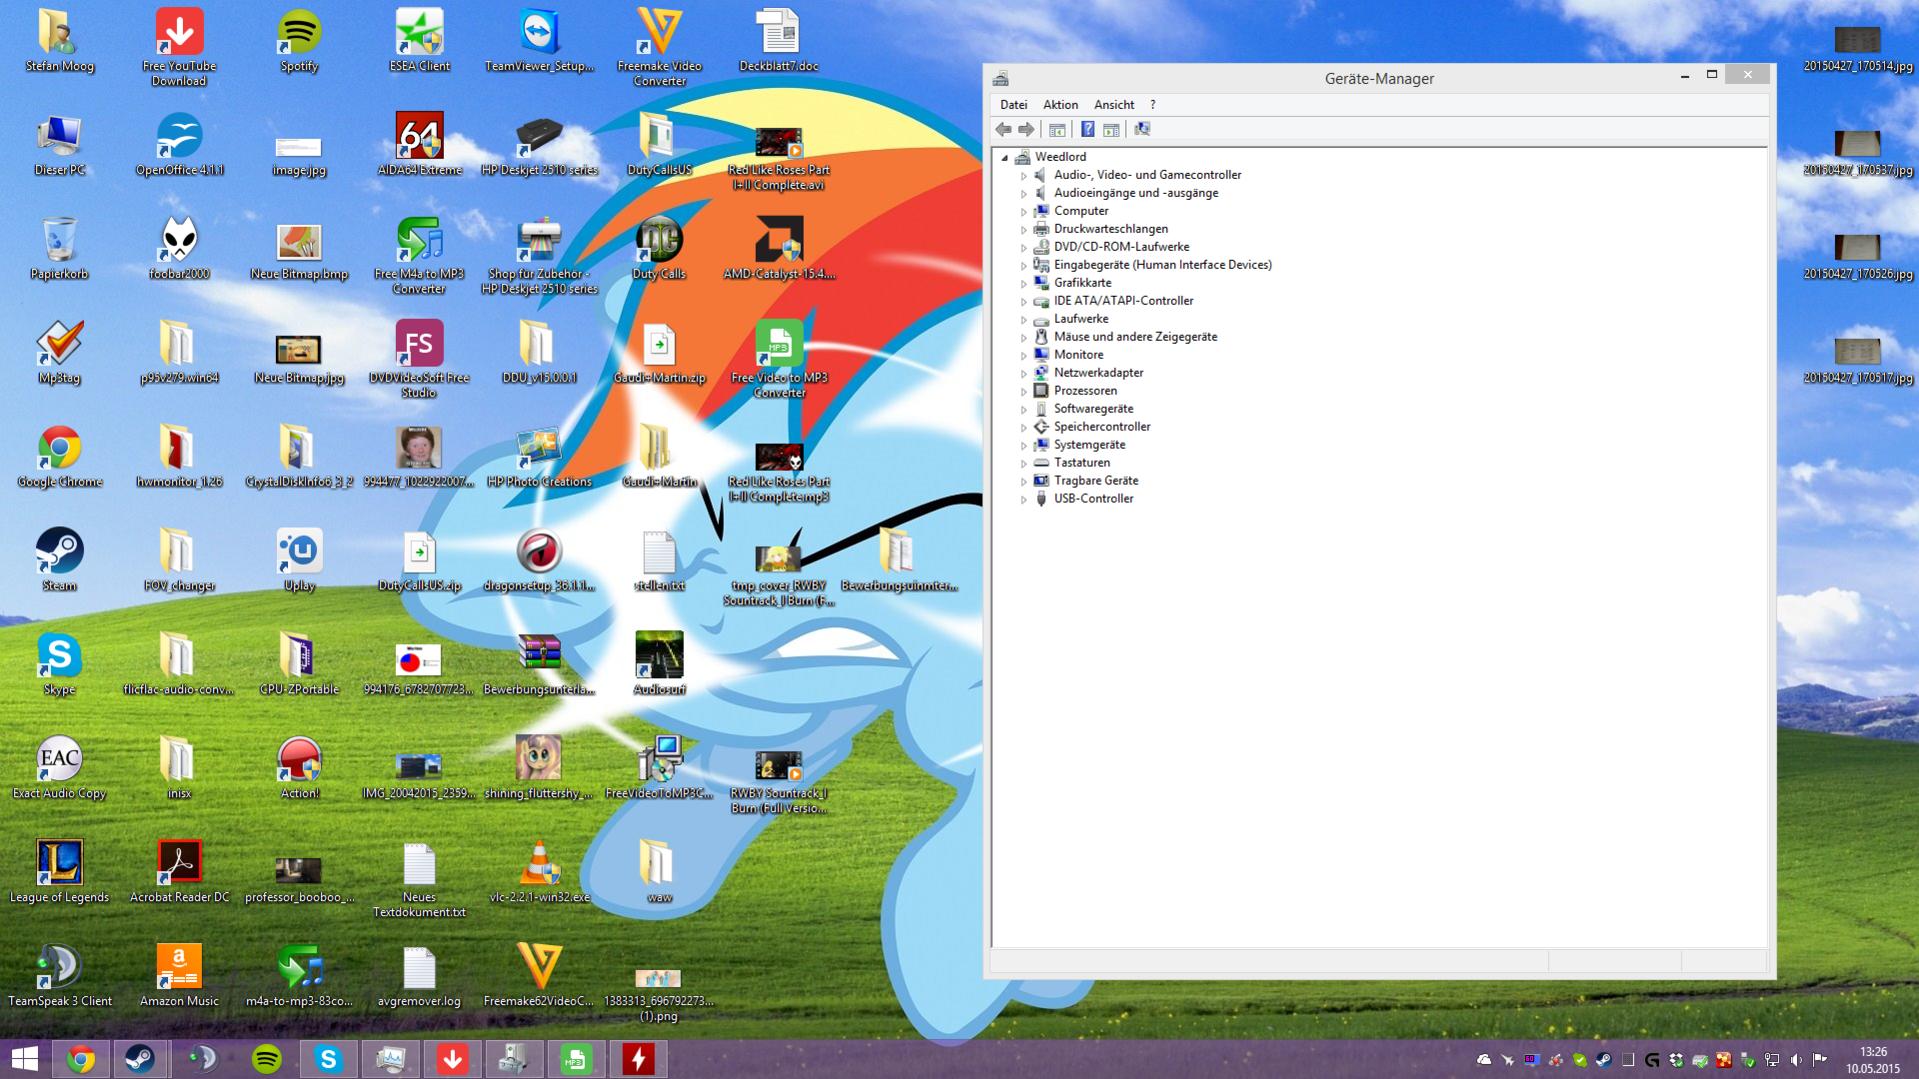The width and height of the screenshot is (1919, 1079).
Task: Select the Softwaregeräte entry
Action: (x=1093, y=409)
